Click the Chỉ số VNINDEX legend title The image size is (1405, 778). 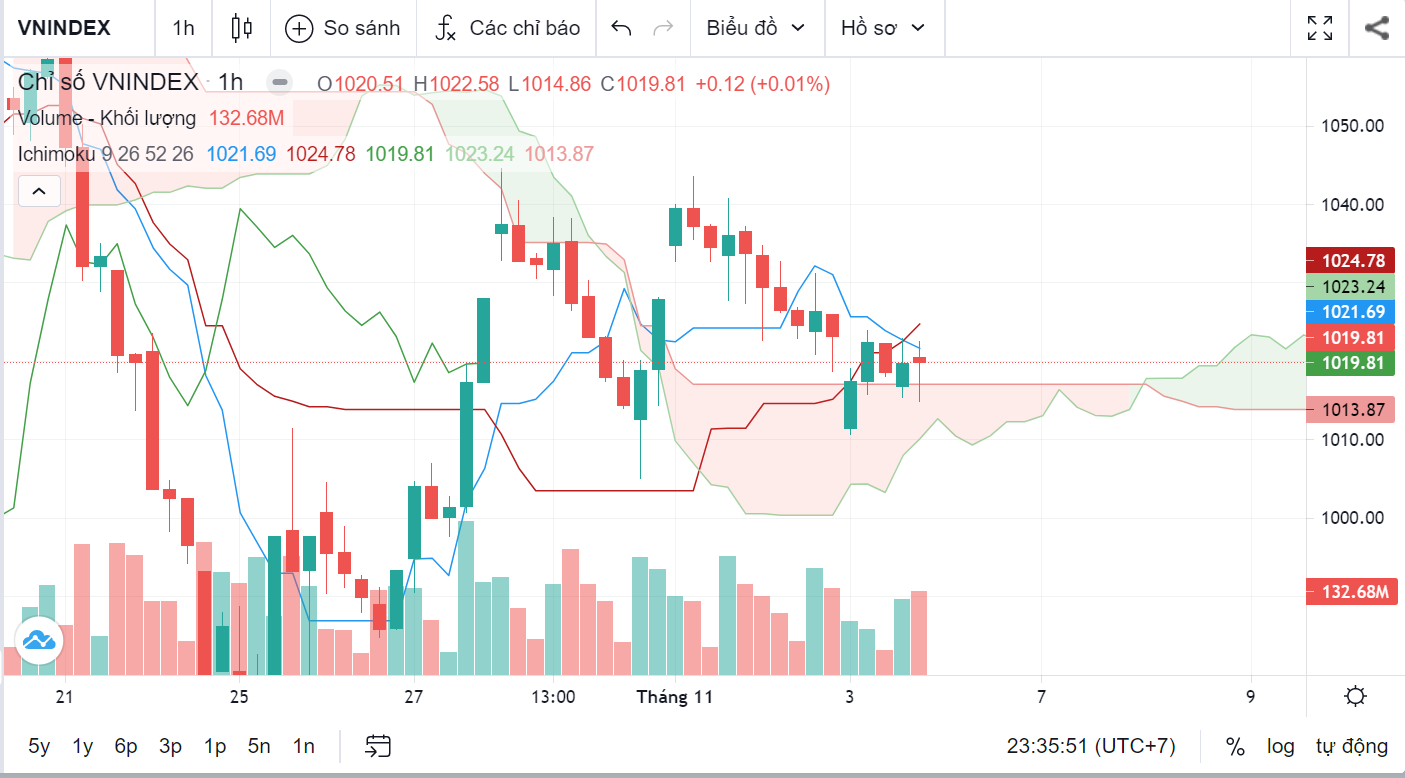coord(108,83)
